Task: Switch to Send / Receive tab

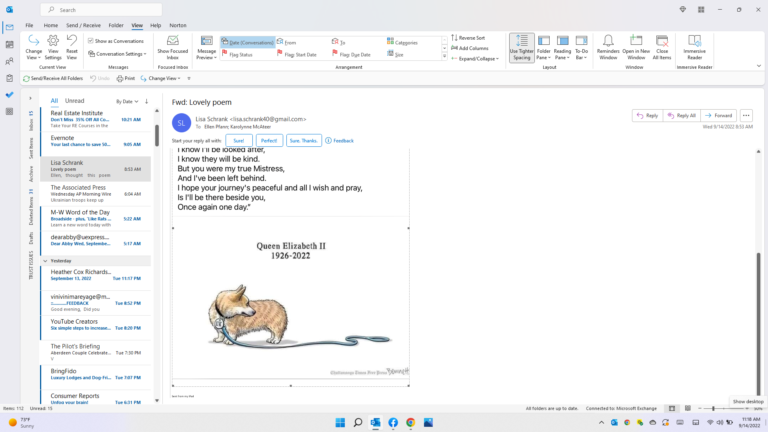Action: (x=83, y=25)
